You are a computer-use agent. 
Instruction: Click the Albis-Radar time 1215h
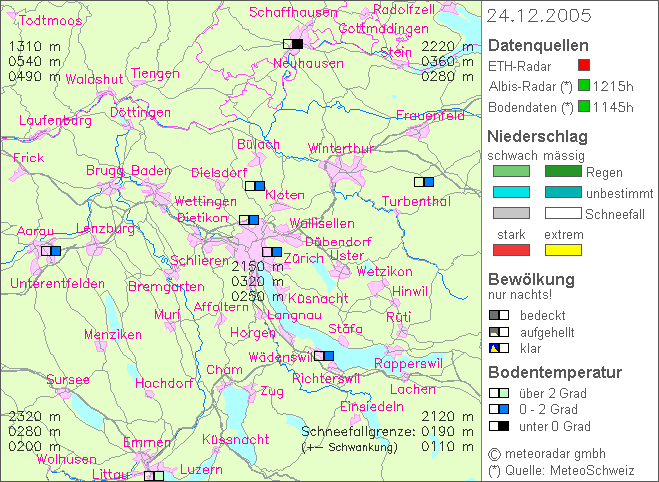[x=613, y=86]
